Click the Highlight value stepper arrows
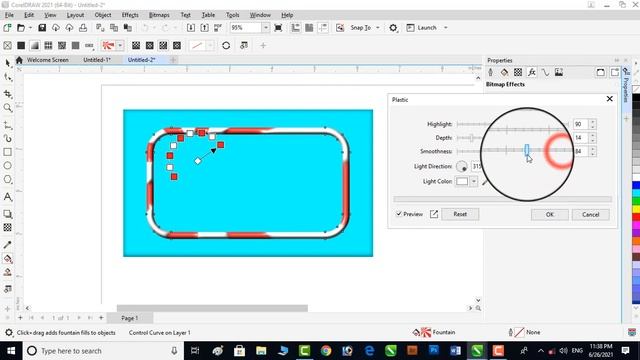 593,124
